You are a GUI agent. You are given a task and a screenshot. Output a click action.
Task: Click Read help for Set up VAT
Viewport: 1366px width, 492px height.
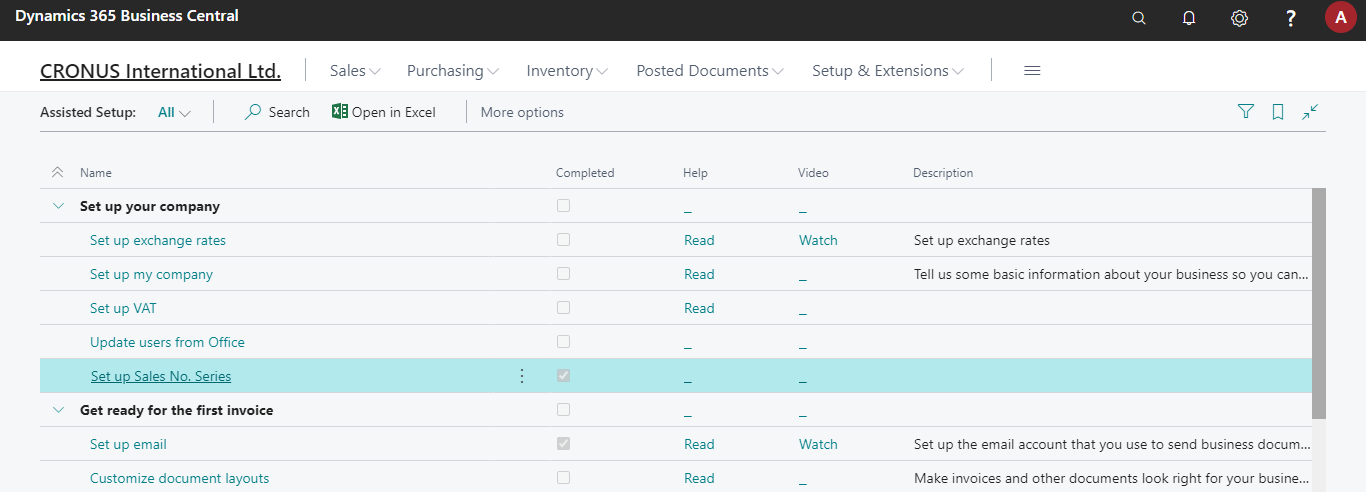point(699,308)
